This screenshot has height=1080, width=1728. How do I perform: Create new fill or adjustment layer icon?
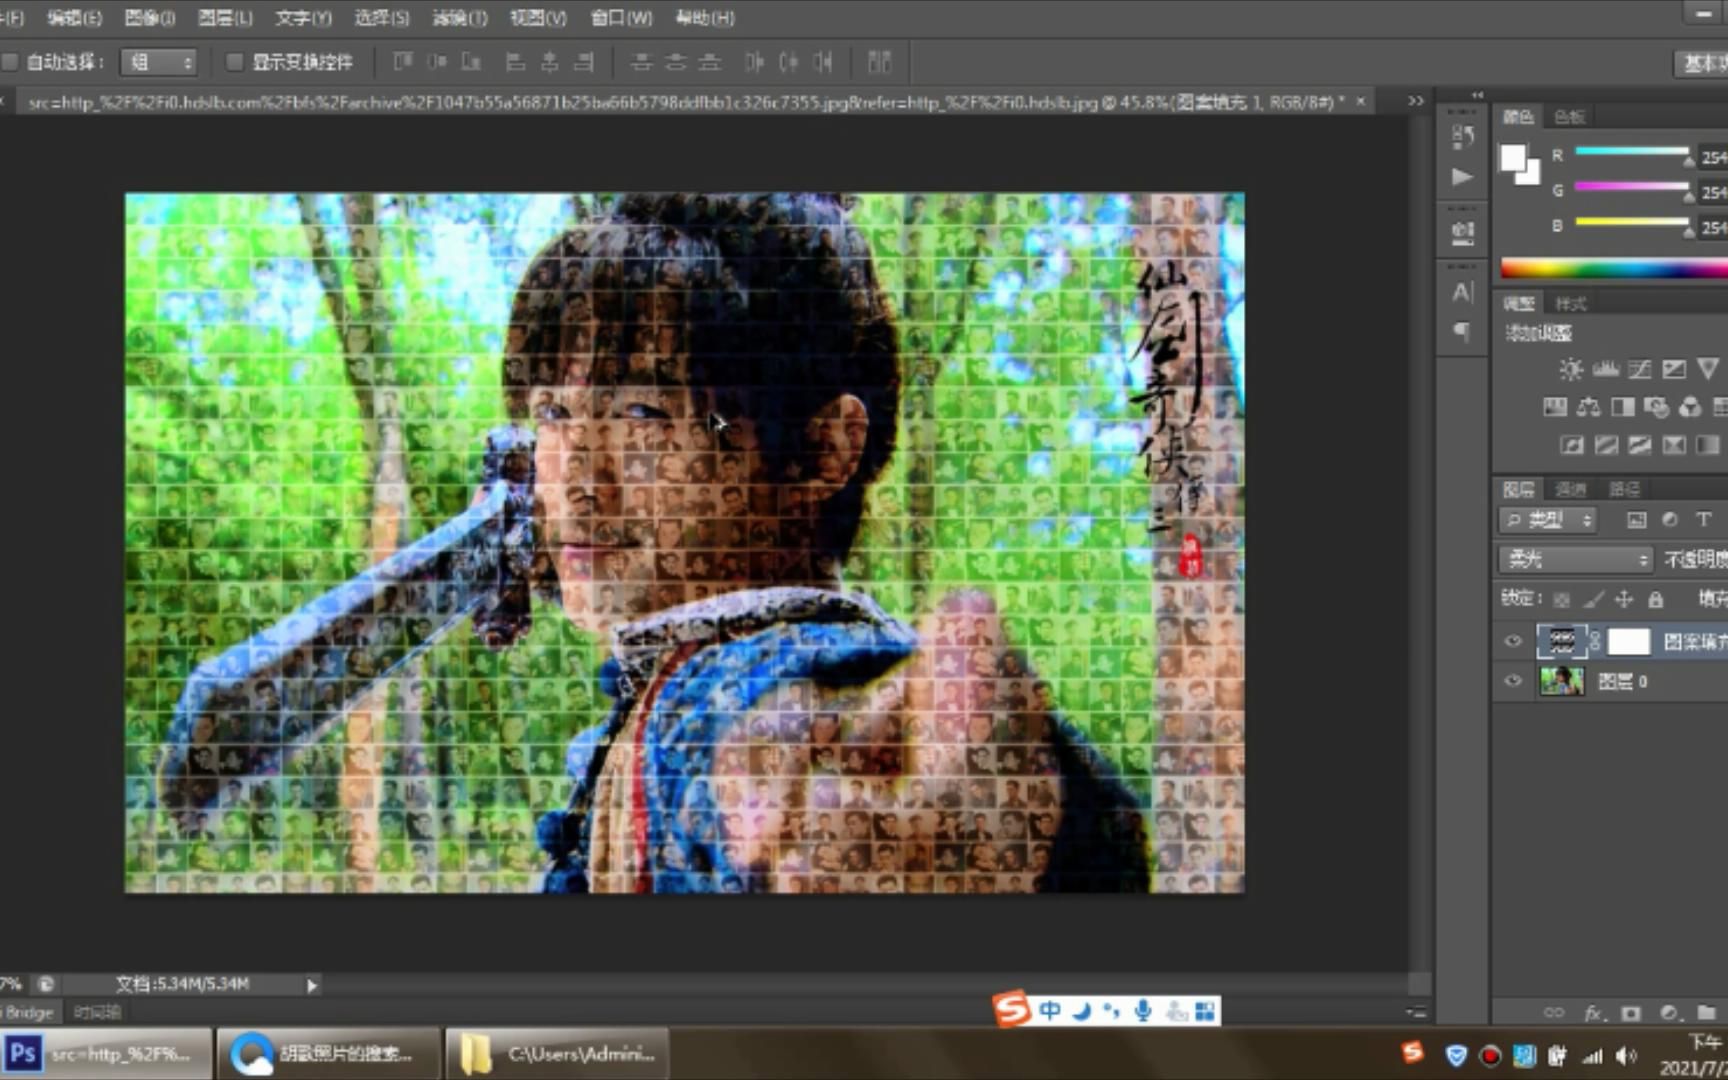tap(1668, 1013)
